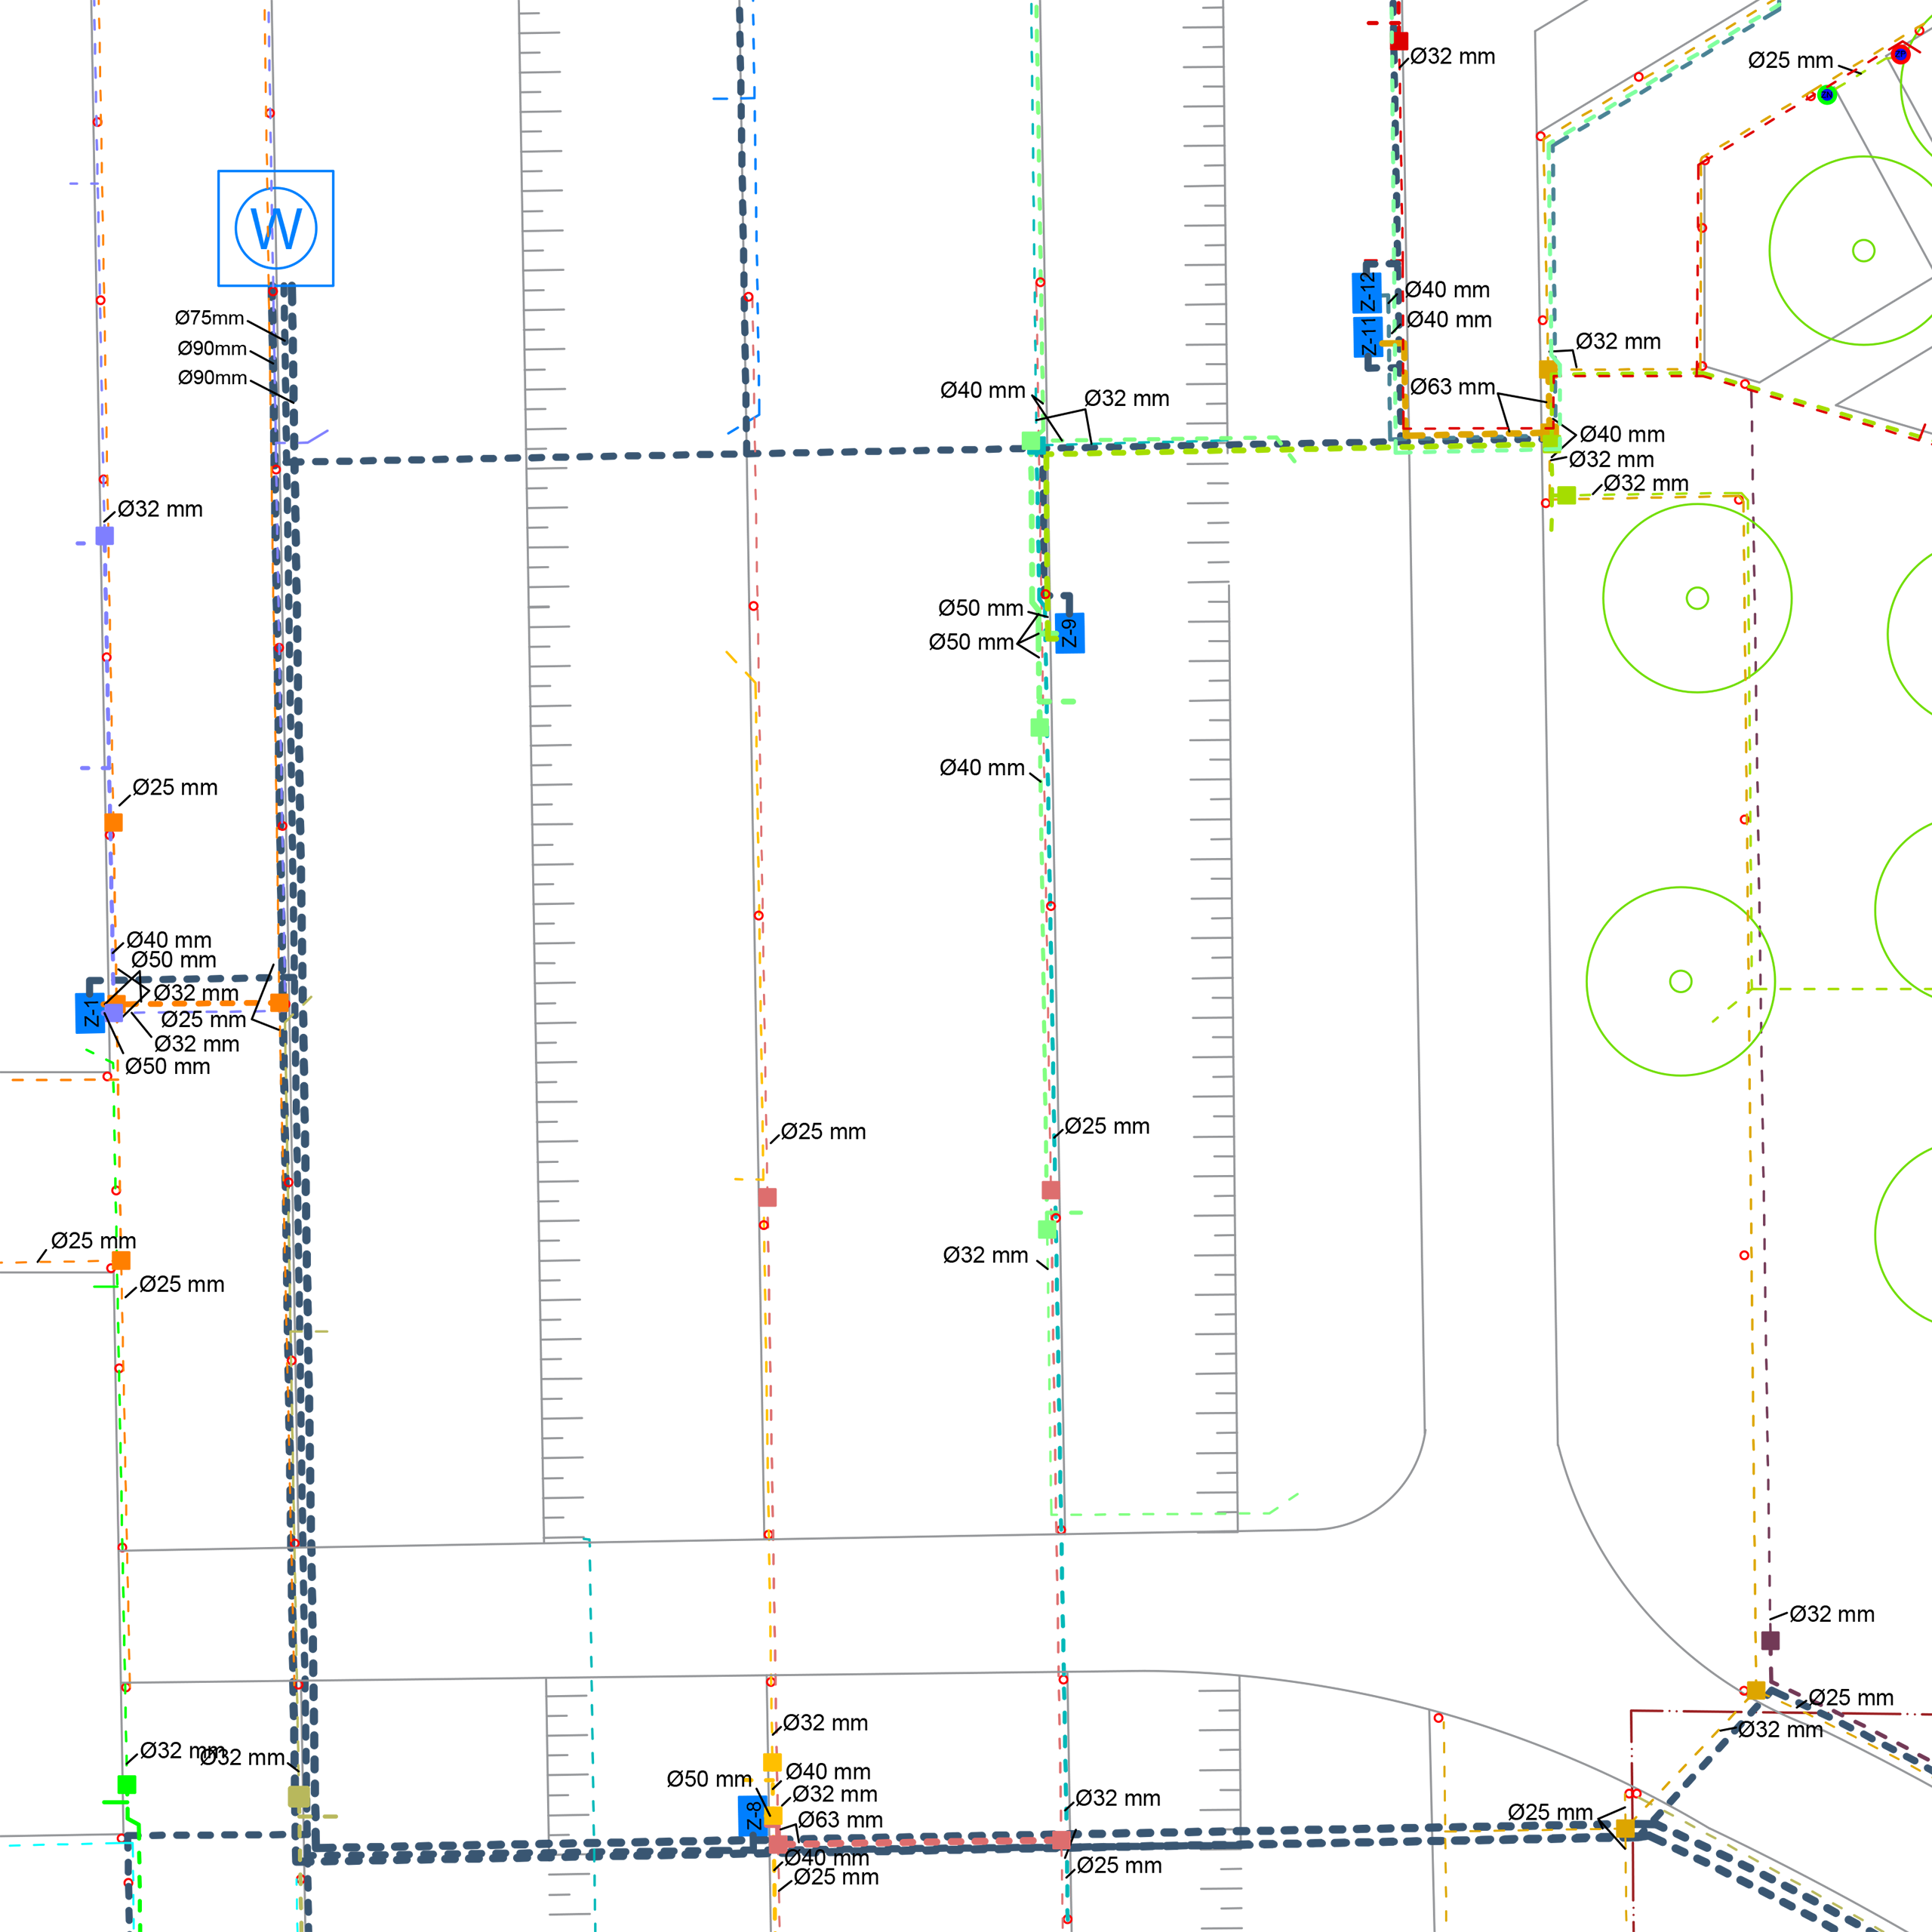Click the blue dot with green ring
The width and height of the screenshot is (1932, 1932).
coord(1827,95)
